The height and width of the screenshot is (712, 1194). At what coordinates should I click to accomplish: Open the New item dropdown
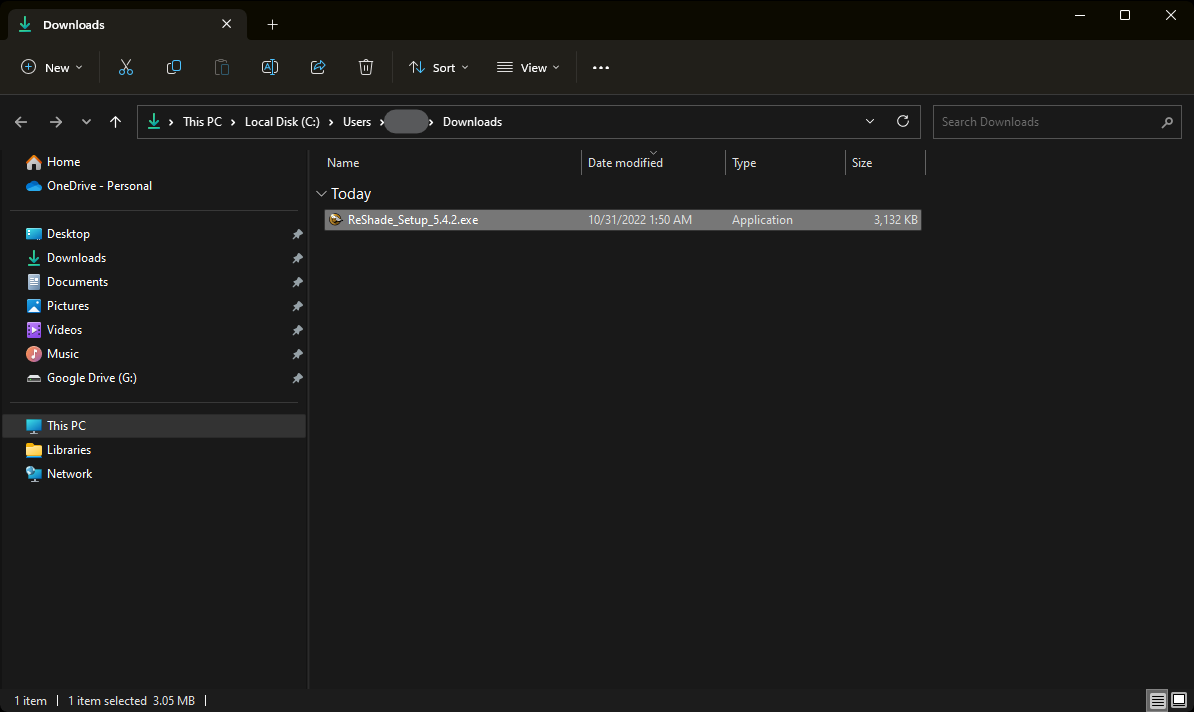click(51, 68)
